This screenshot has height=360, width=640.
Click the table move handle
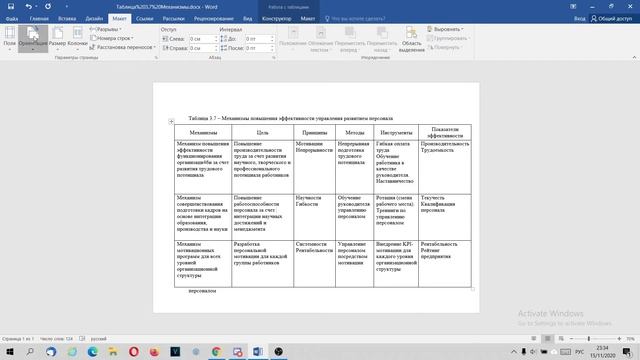(x=171, y=122)
